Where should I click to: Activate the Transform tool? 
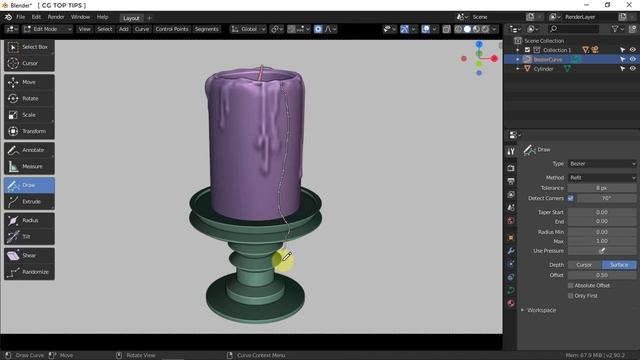coord(29,131)
